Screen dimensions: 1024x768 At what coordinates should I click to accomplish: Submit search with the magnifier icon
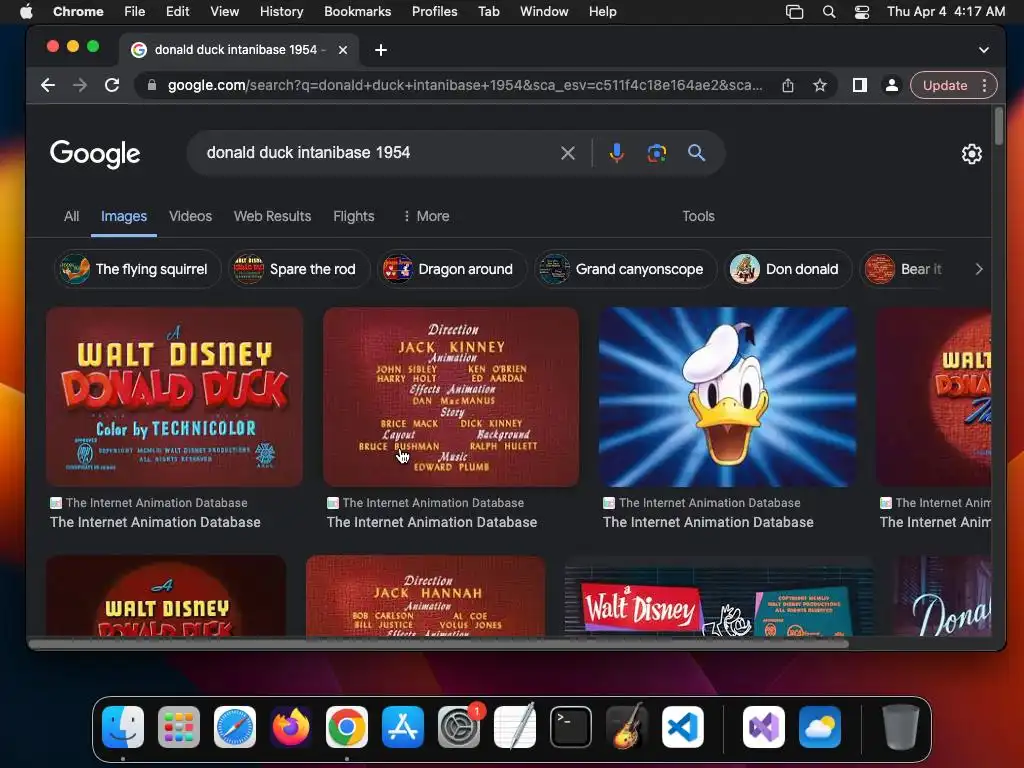click(x=697, y=153)
